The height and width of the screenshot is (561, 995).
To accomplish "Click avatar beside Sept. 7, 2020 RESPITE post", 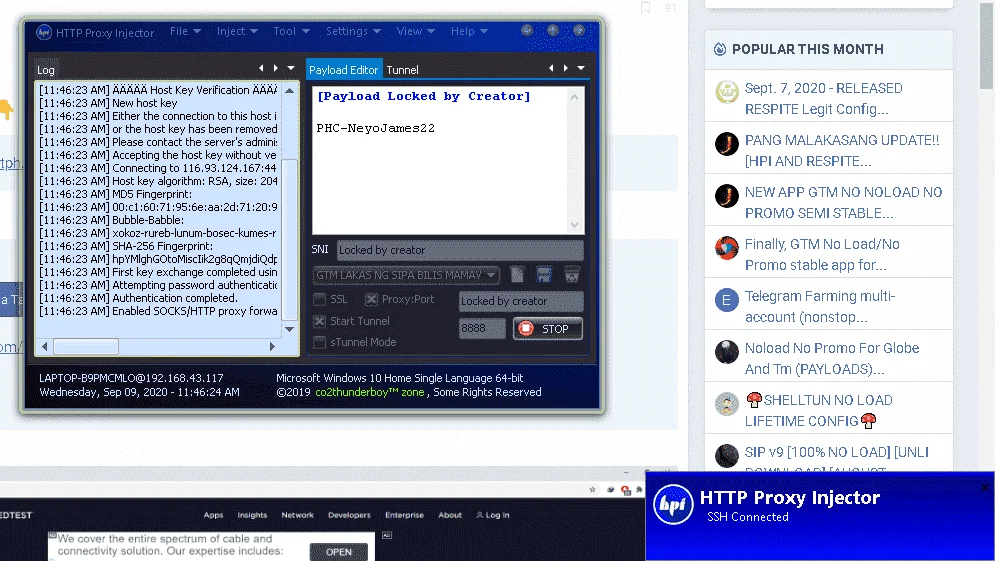I will click(727, 92).
